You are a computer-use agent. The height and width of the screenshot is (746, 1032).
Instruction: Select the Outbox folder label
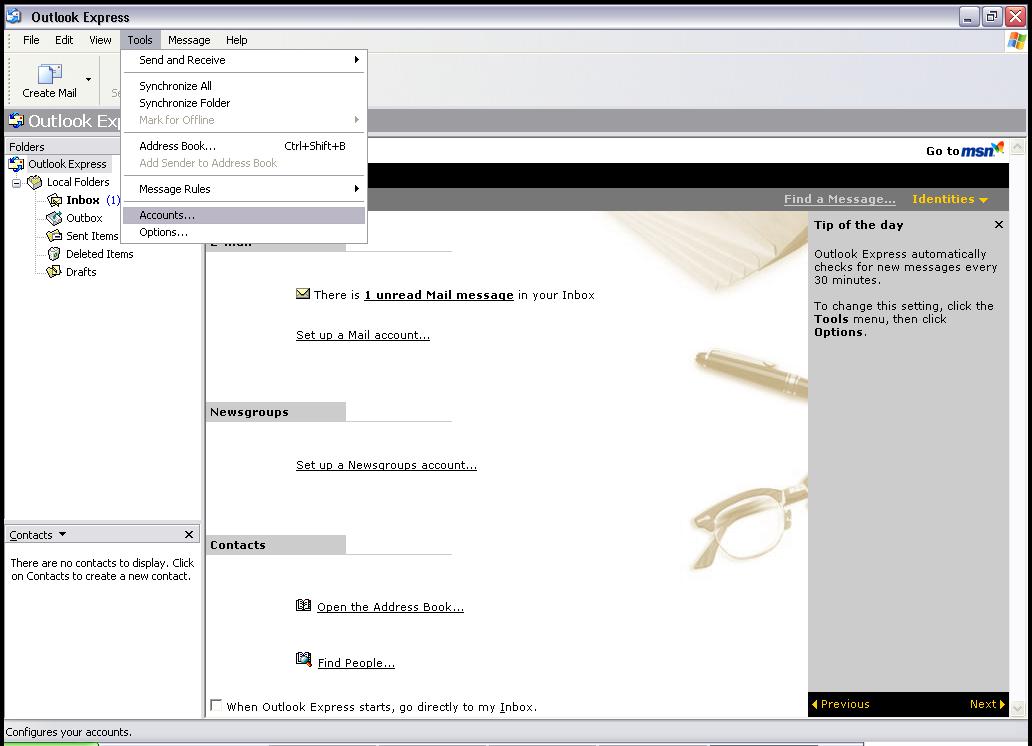point(84,218)
